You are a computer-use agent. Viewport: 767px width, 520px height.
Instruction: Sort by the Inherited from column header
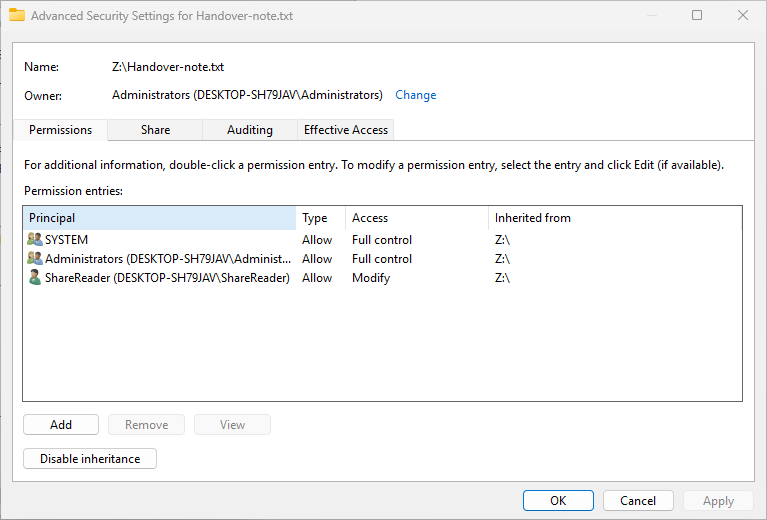615,218
